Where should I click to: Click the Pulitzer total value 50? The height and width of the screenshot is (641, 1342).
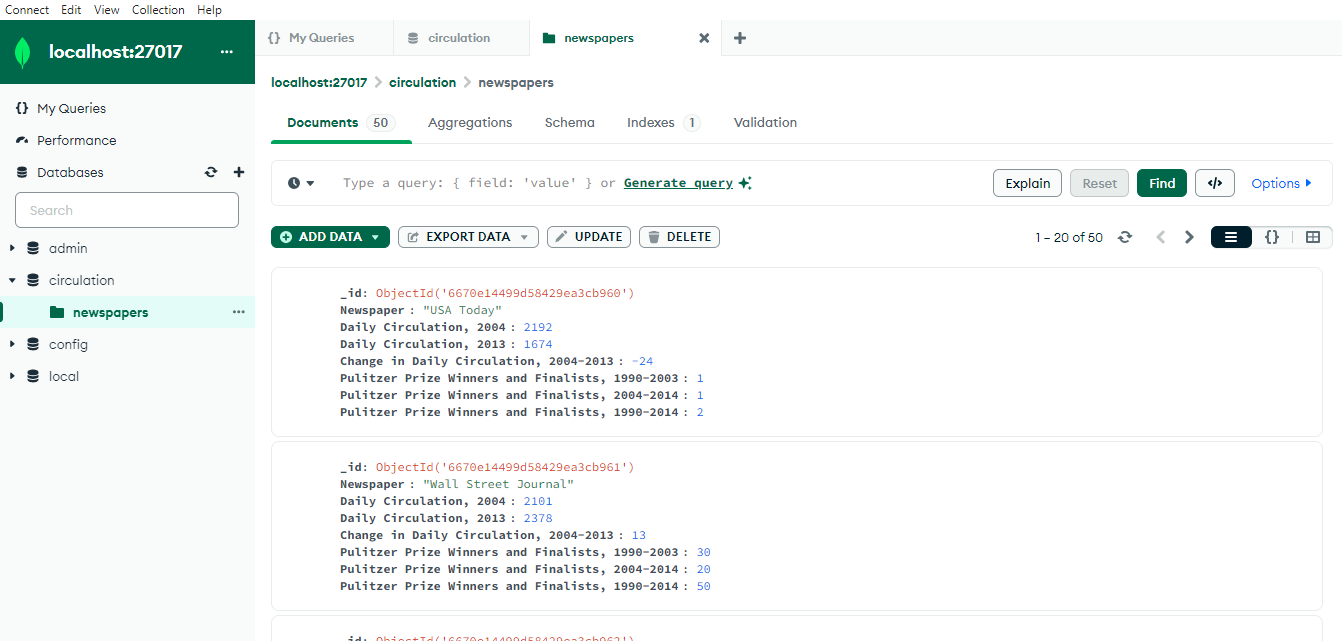(704, 586)
